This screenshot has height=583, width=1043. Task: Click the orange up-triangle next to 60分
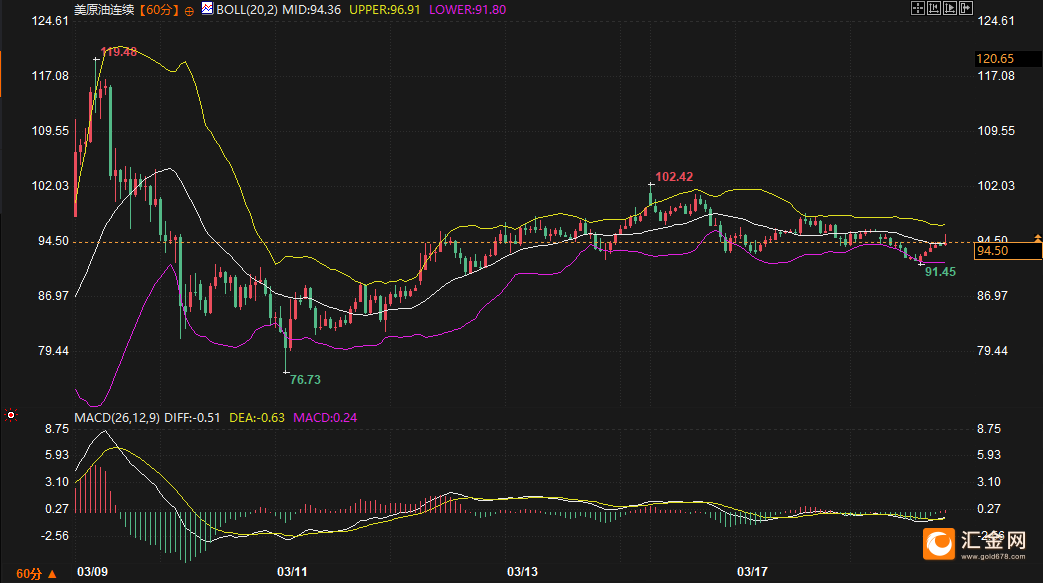(52, 574)
